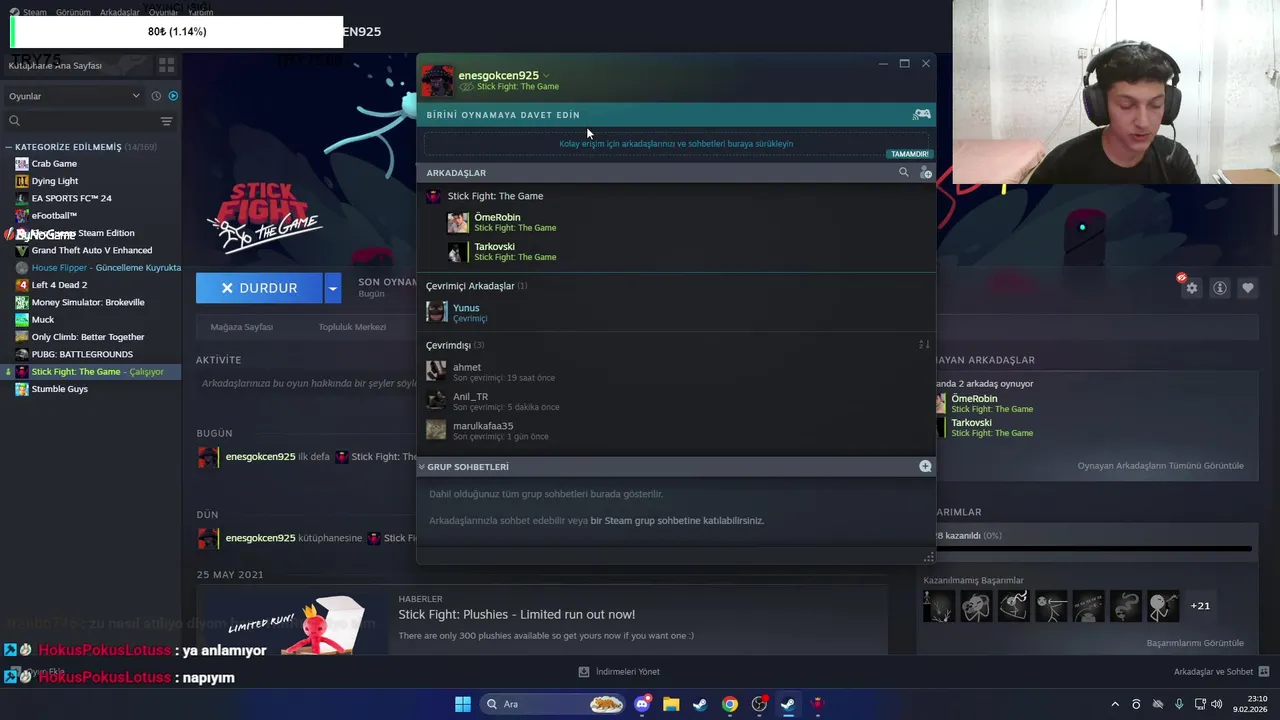Open the Görünüm menu
Image resolution: width=1280 pixels, height=720 pixels.
[73, 12]
